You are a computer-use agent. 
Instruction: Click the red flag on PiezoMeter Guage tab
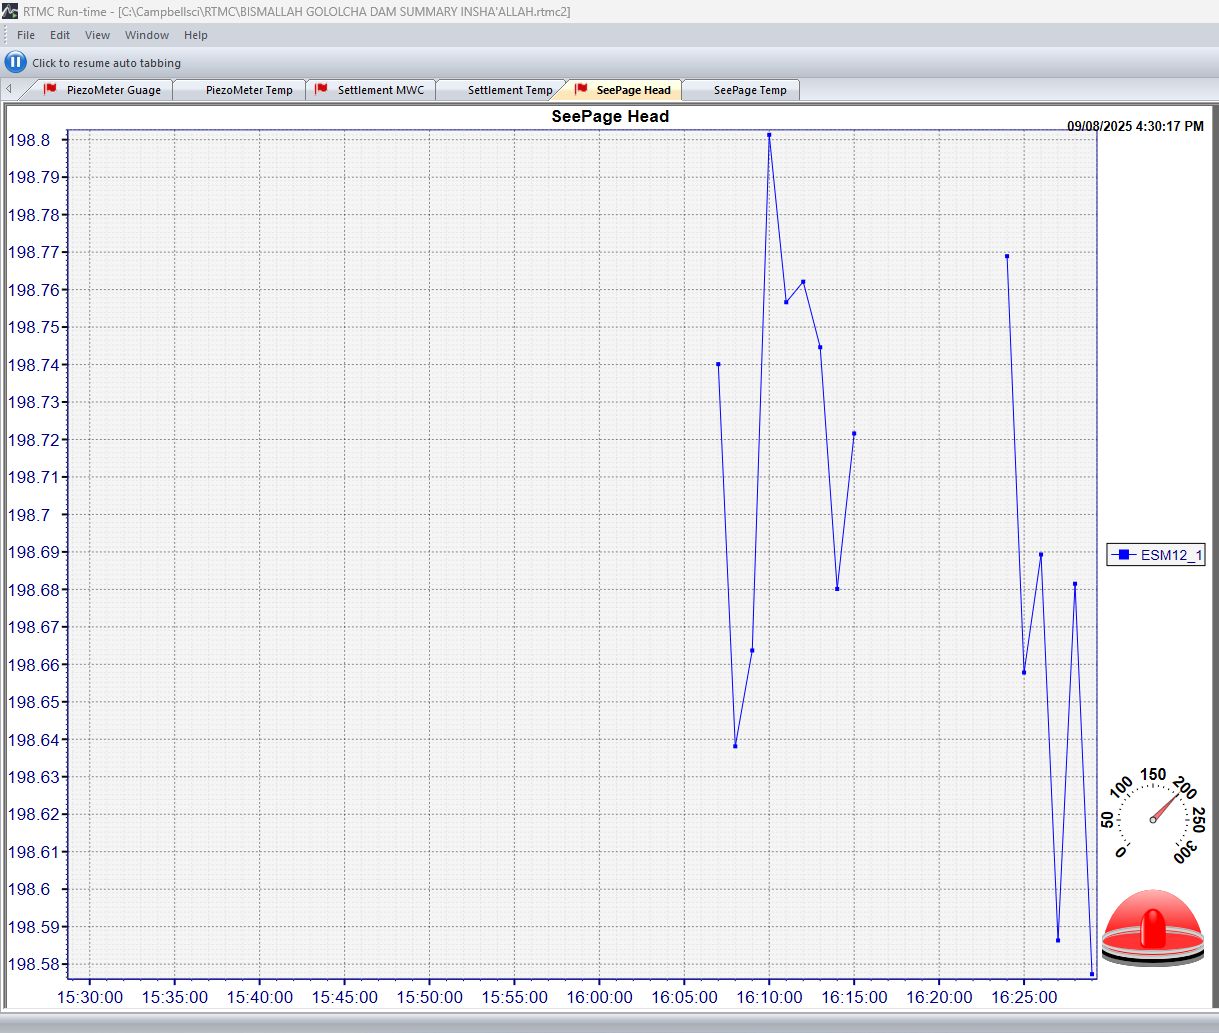[50, 89]
